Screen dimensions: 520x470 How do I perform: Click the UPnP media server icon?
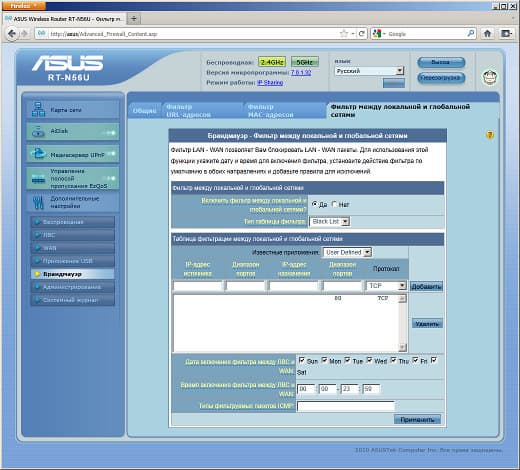point(38,153)
